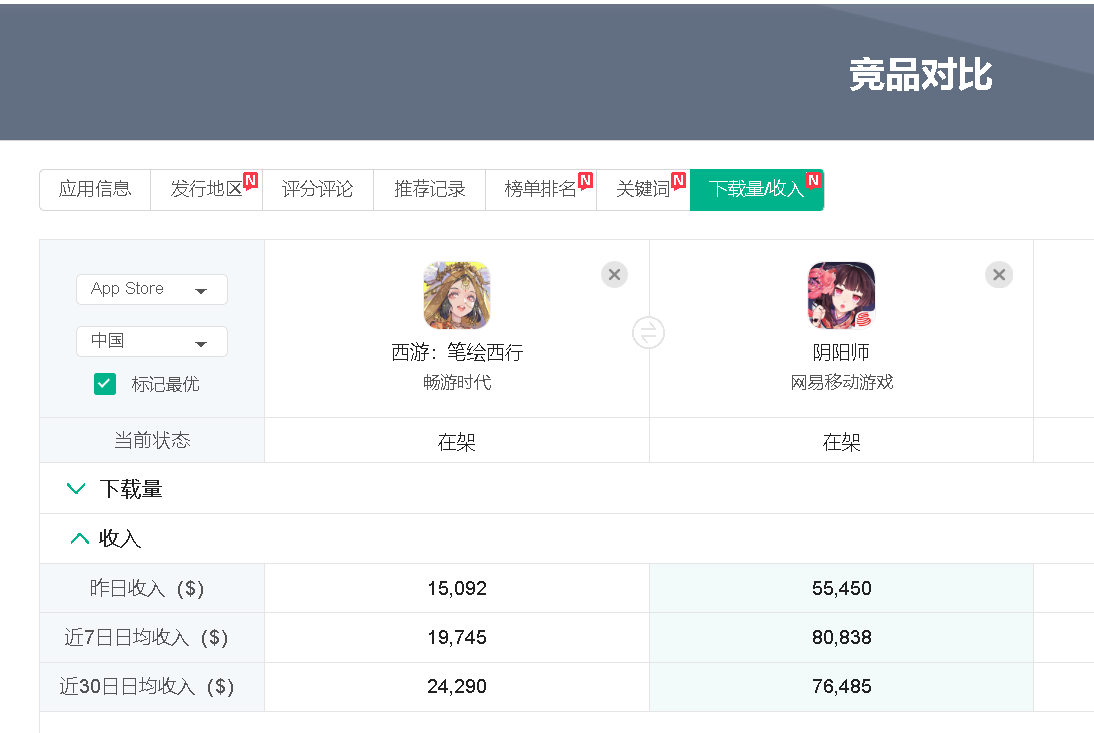Click the 昨日收入 ($) row label
Image resolution: width=1094 pixels, height=733 pixels.
[x=147, y=589]
